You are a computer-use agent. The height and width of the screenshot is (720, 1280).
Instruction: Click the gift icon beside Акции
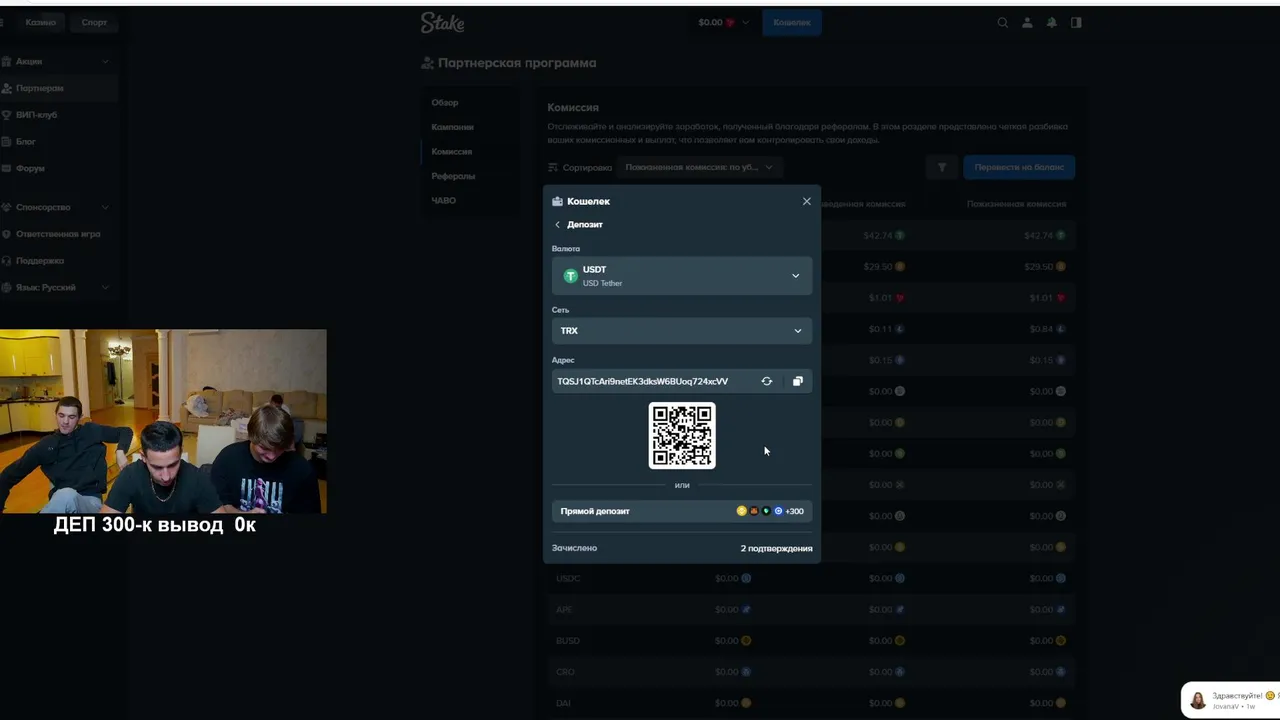(6, 62)
